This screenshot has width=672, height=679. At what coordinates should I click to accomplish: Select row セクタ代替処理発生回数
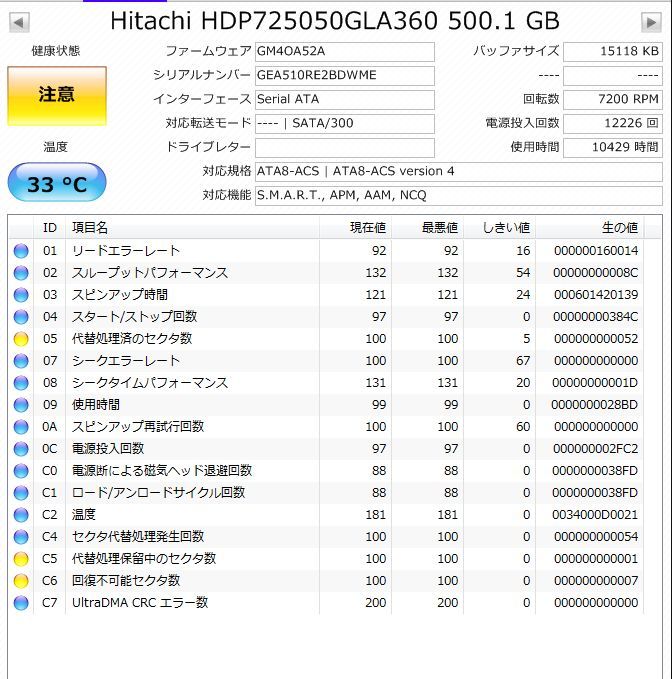326,537
